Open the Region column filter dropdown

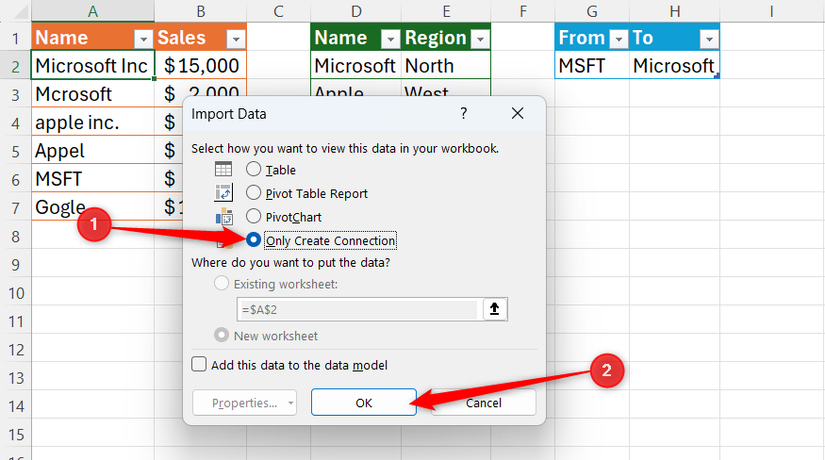pyautogui.click(x=480, y=39)
